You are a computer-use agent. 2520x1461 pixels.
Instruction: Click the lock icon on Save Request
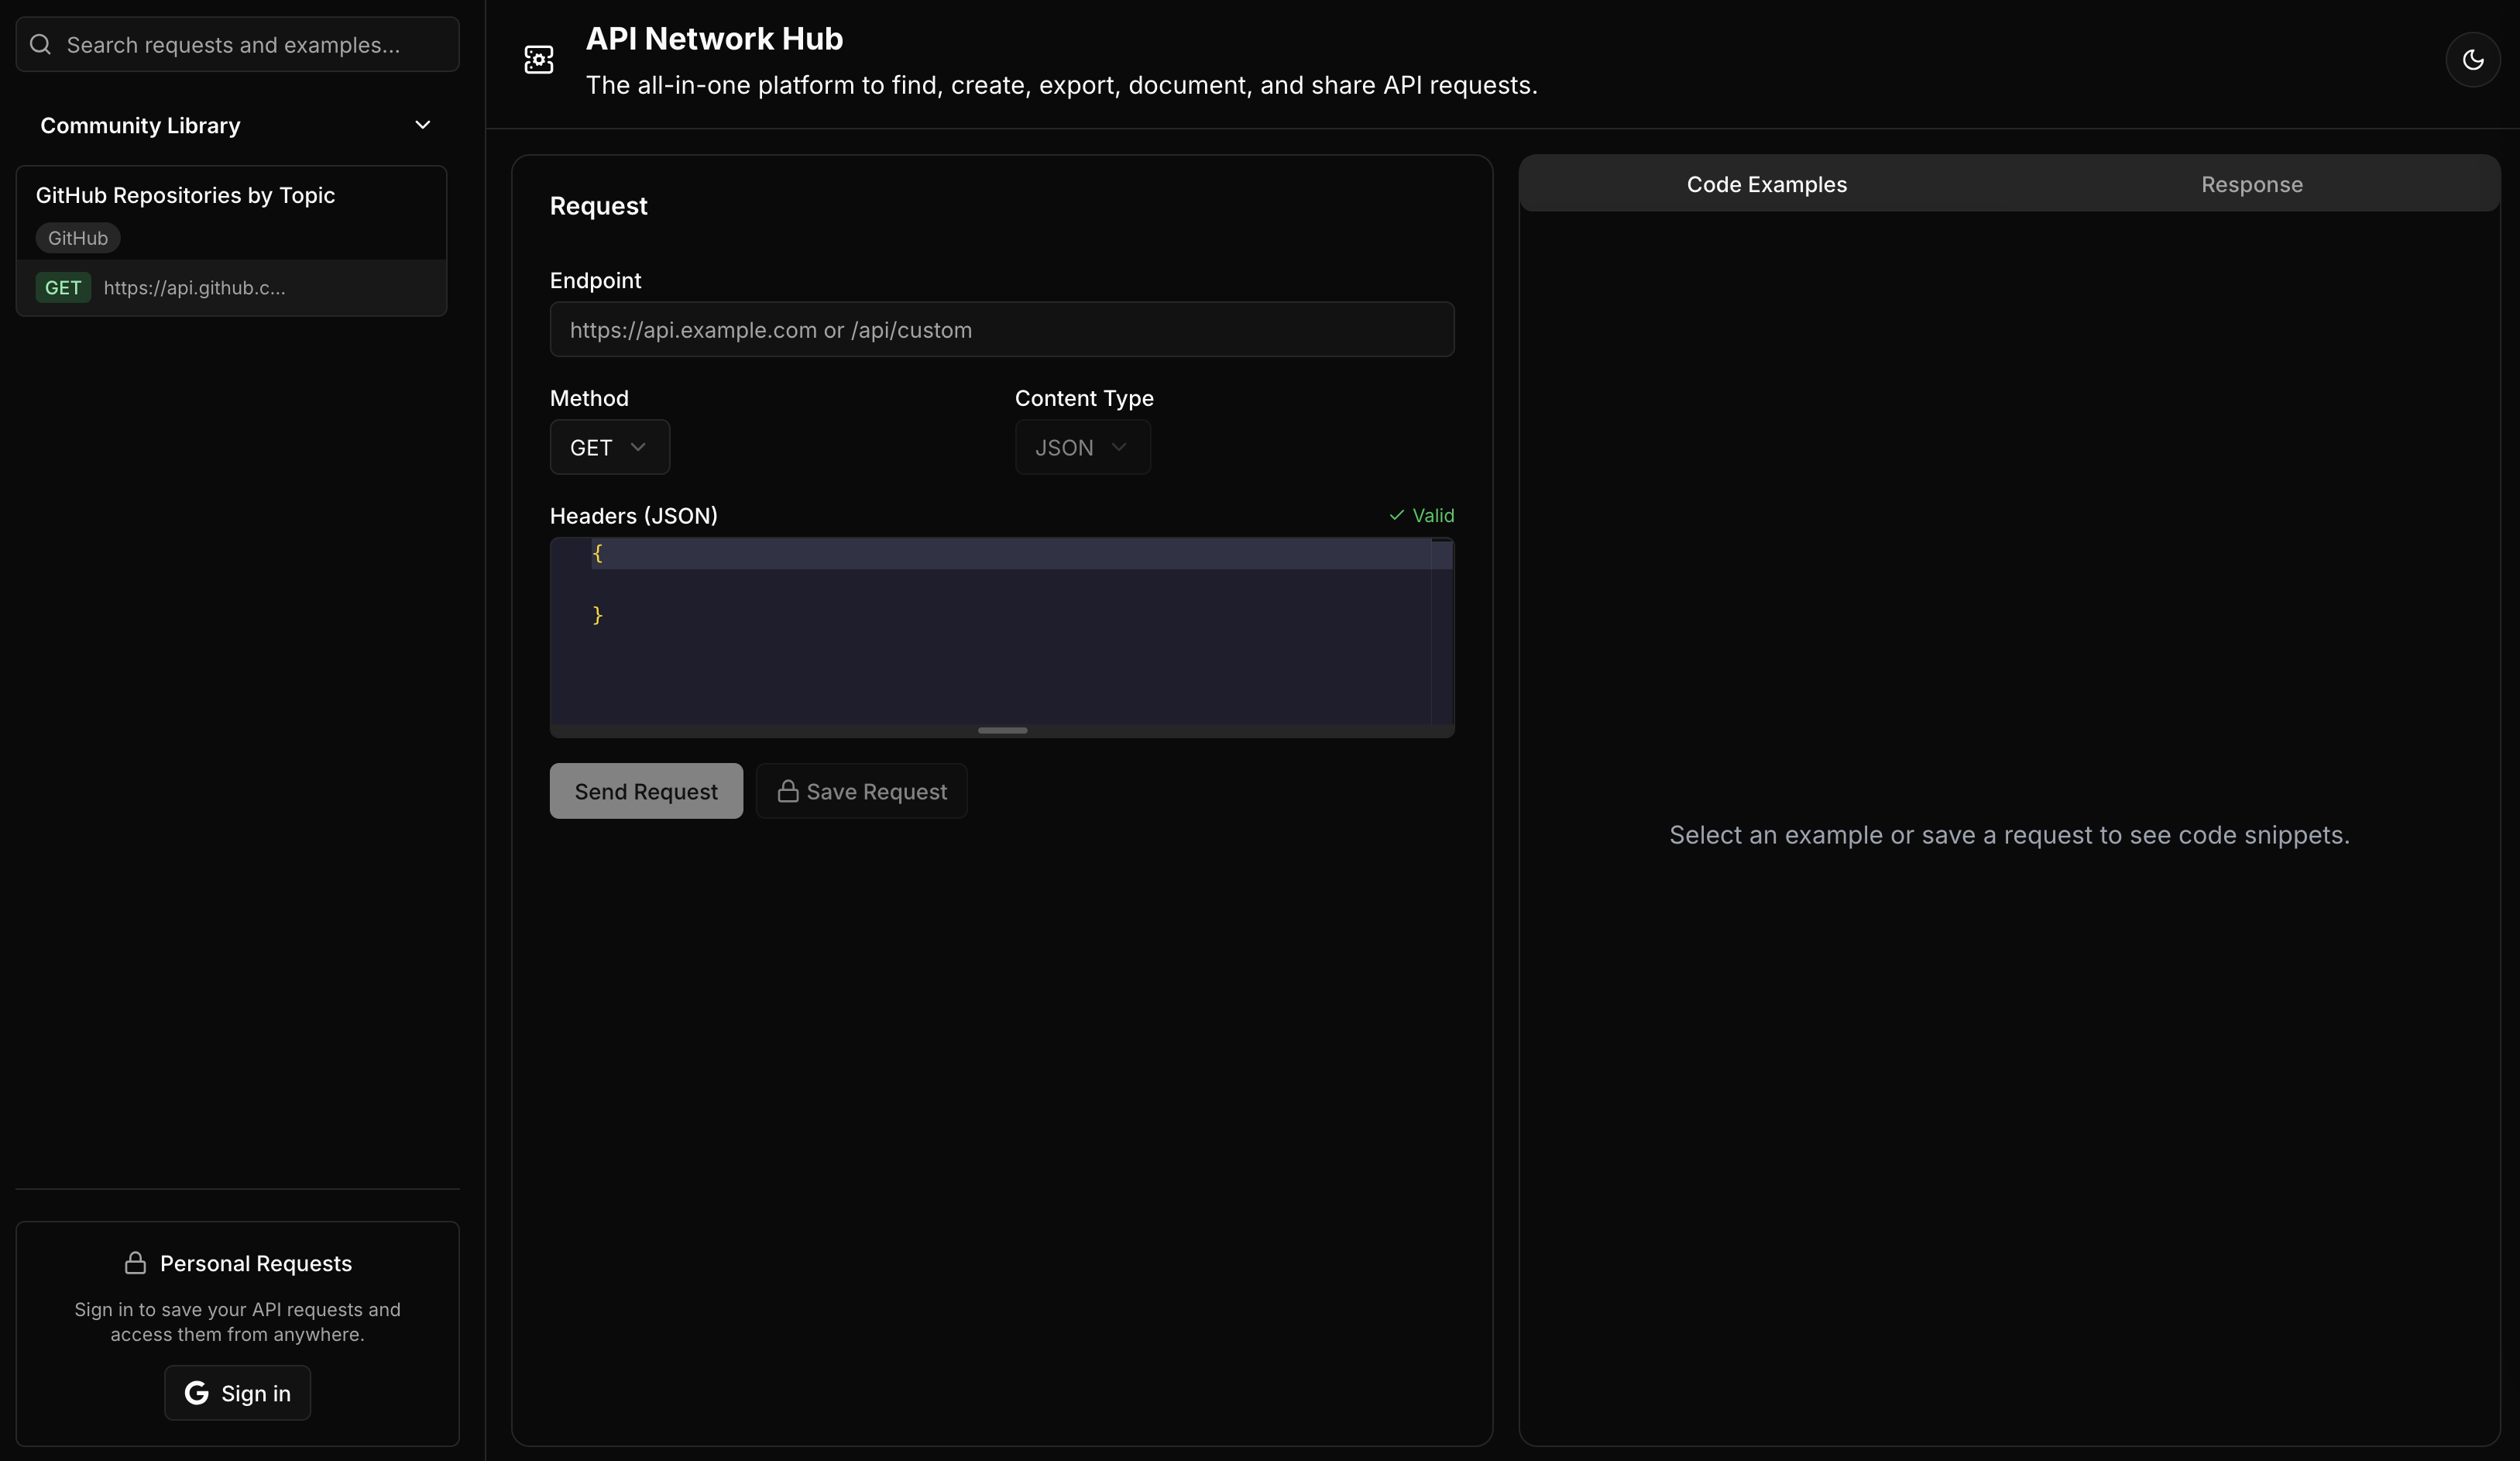(x=789, y=791)
